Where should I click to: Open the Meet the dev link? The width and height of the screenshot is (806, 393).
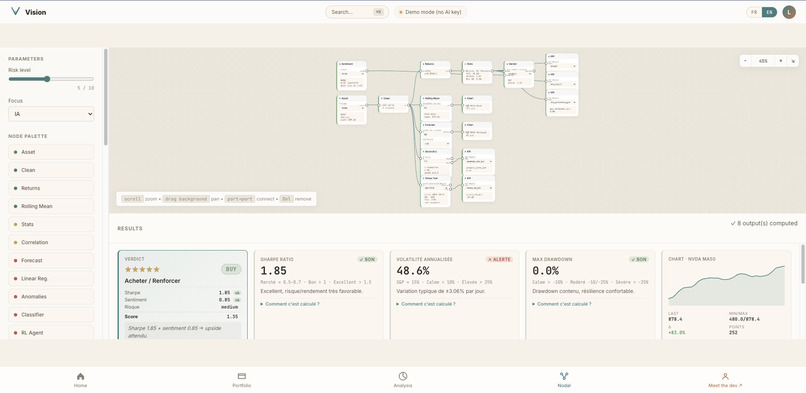[x=725, y=380]
